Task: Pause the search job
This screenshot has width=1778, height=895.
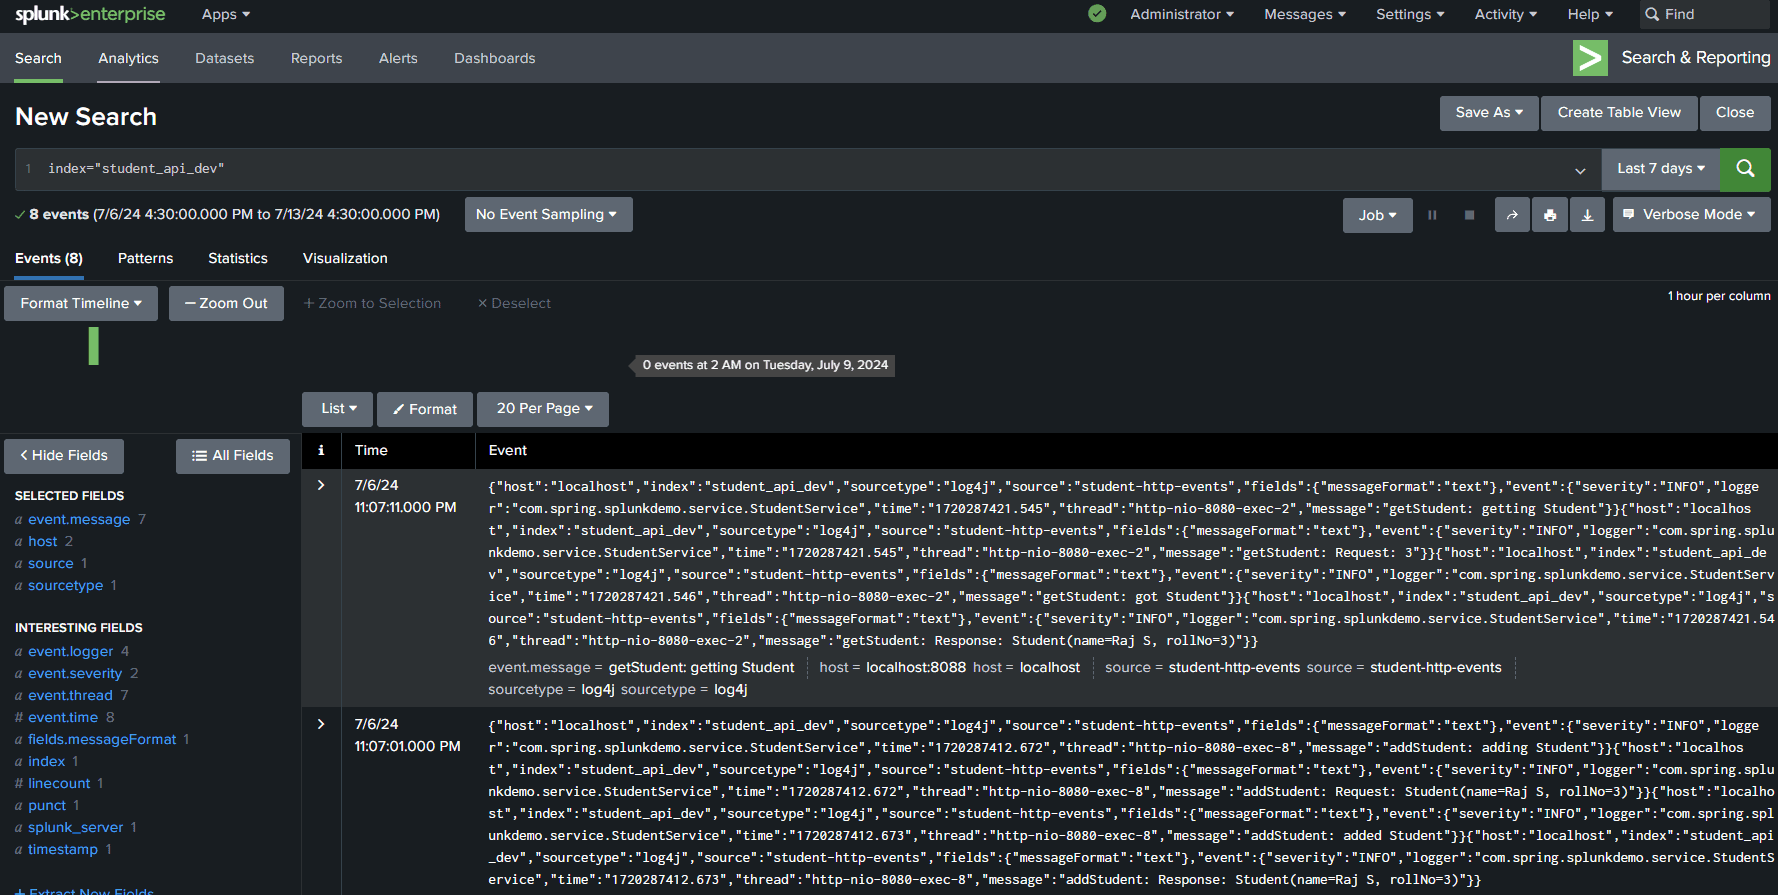Action: click(x=1432, y=215)
